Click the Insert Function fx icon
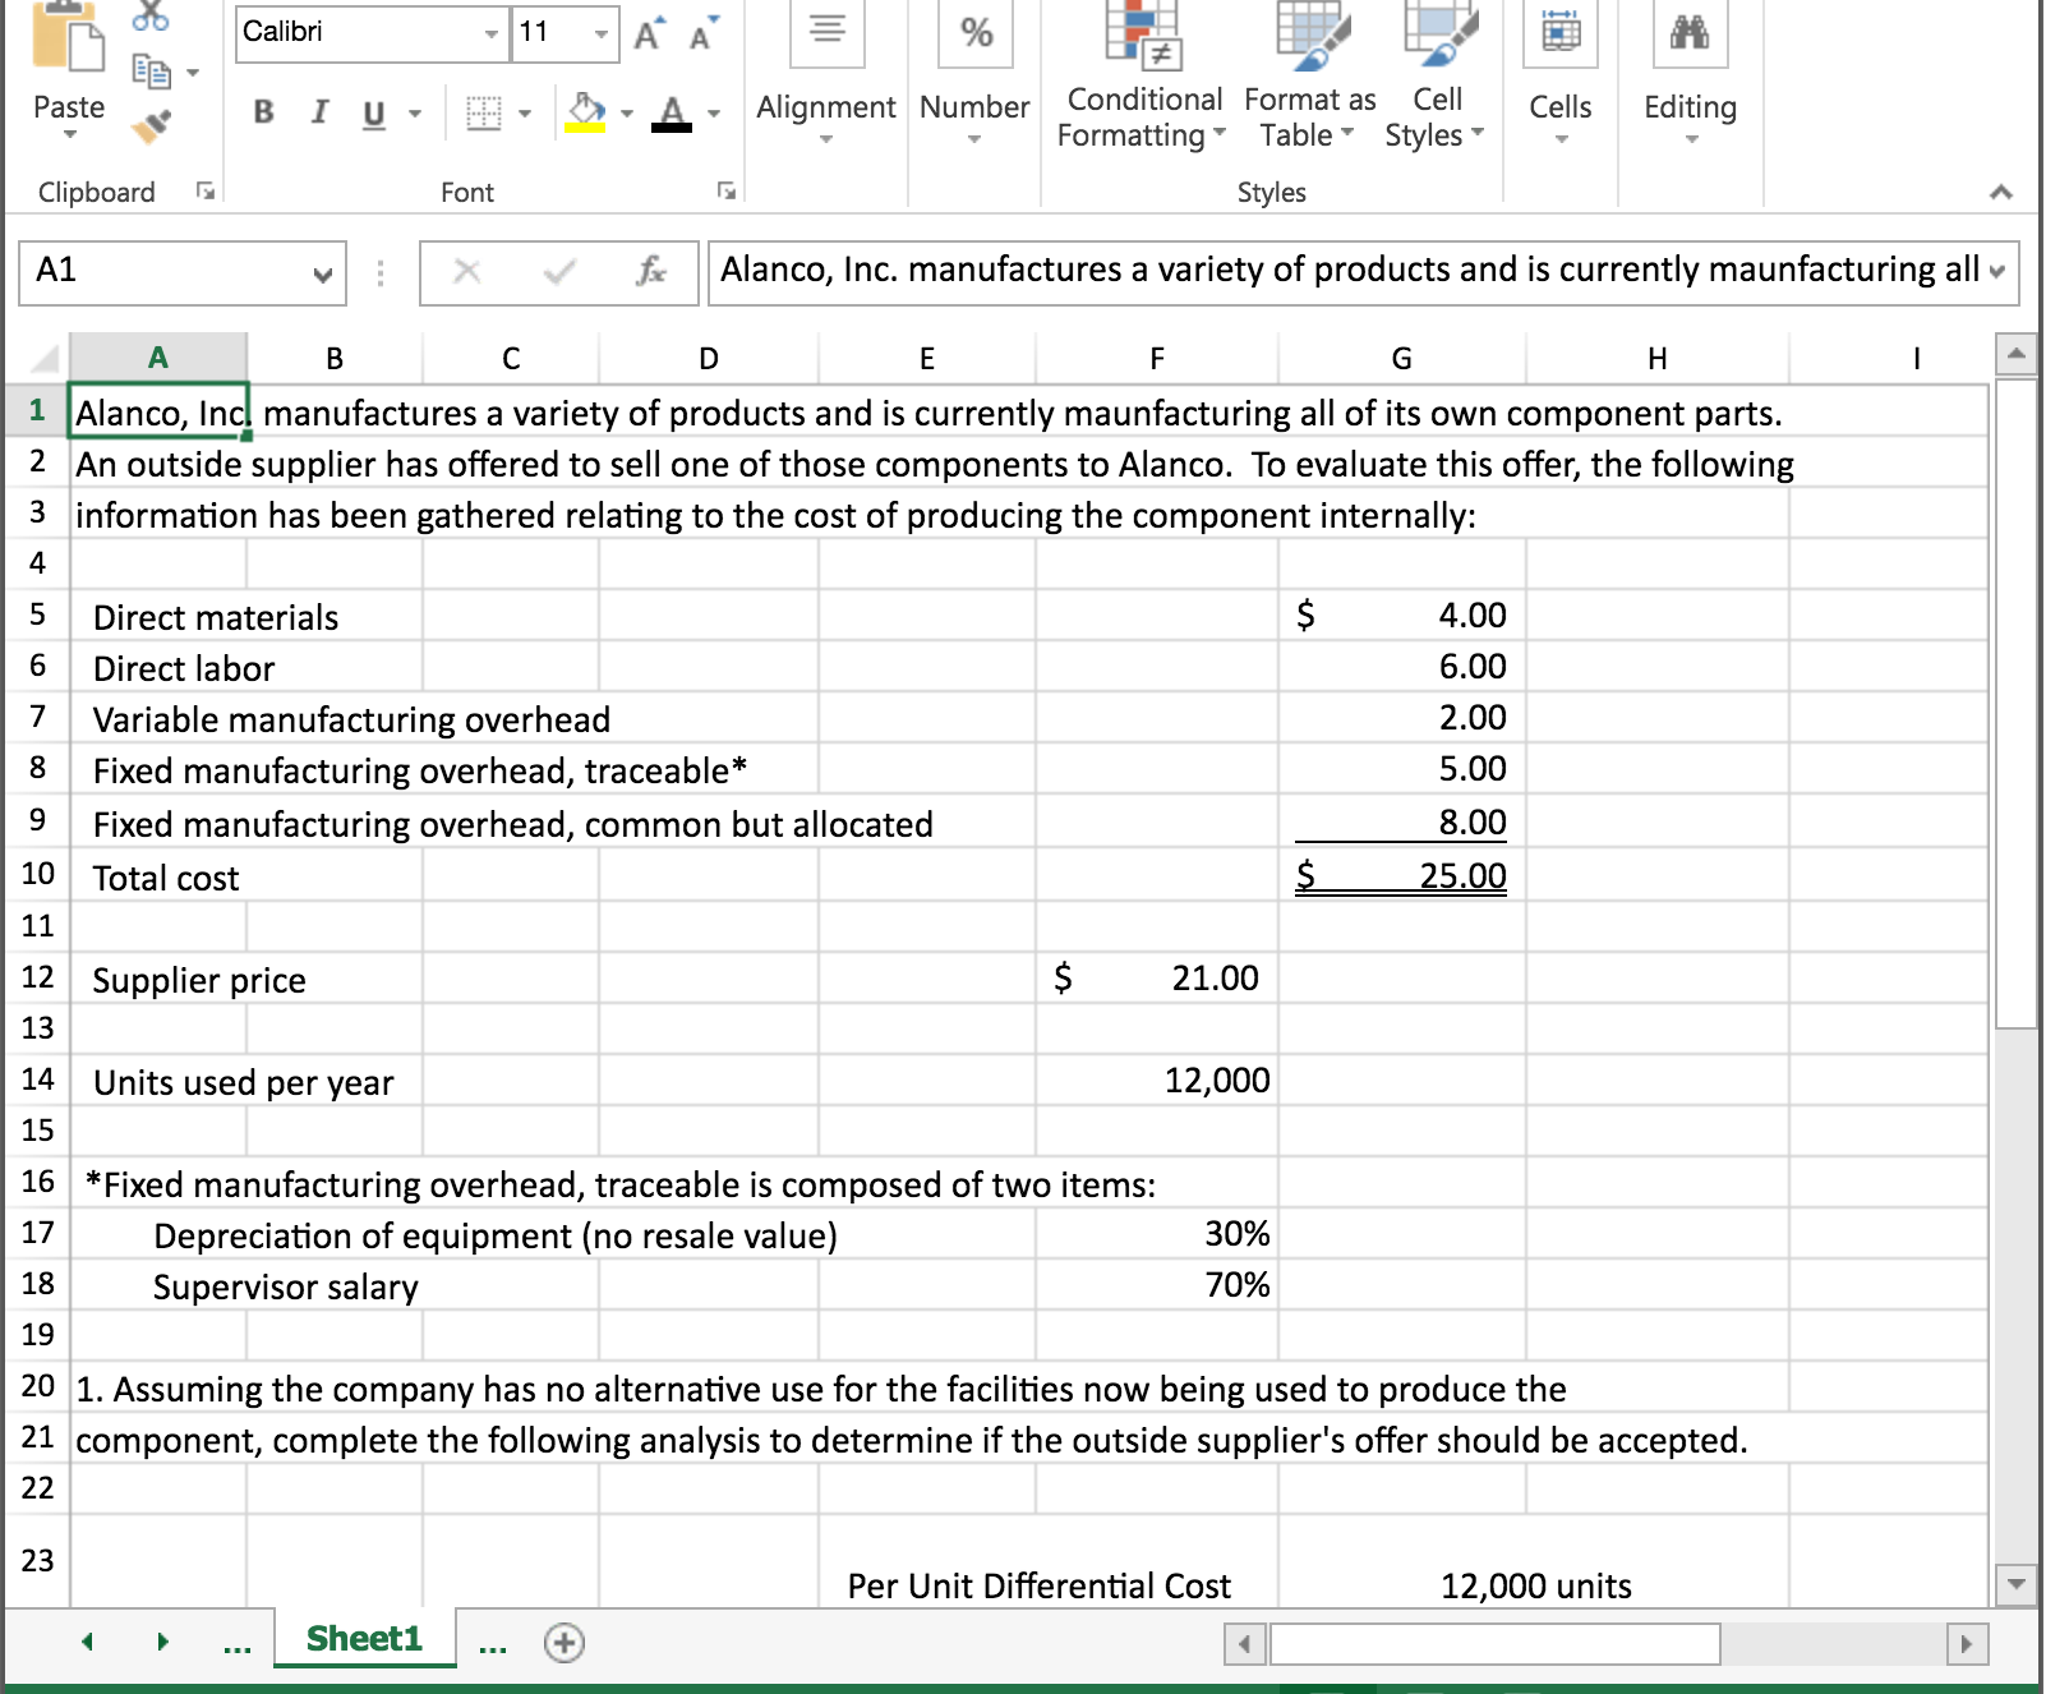2046x1694 pixels. pos(651,271)
